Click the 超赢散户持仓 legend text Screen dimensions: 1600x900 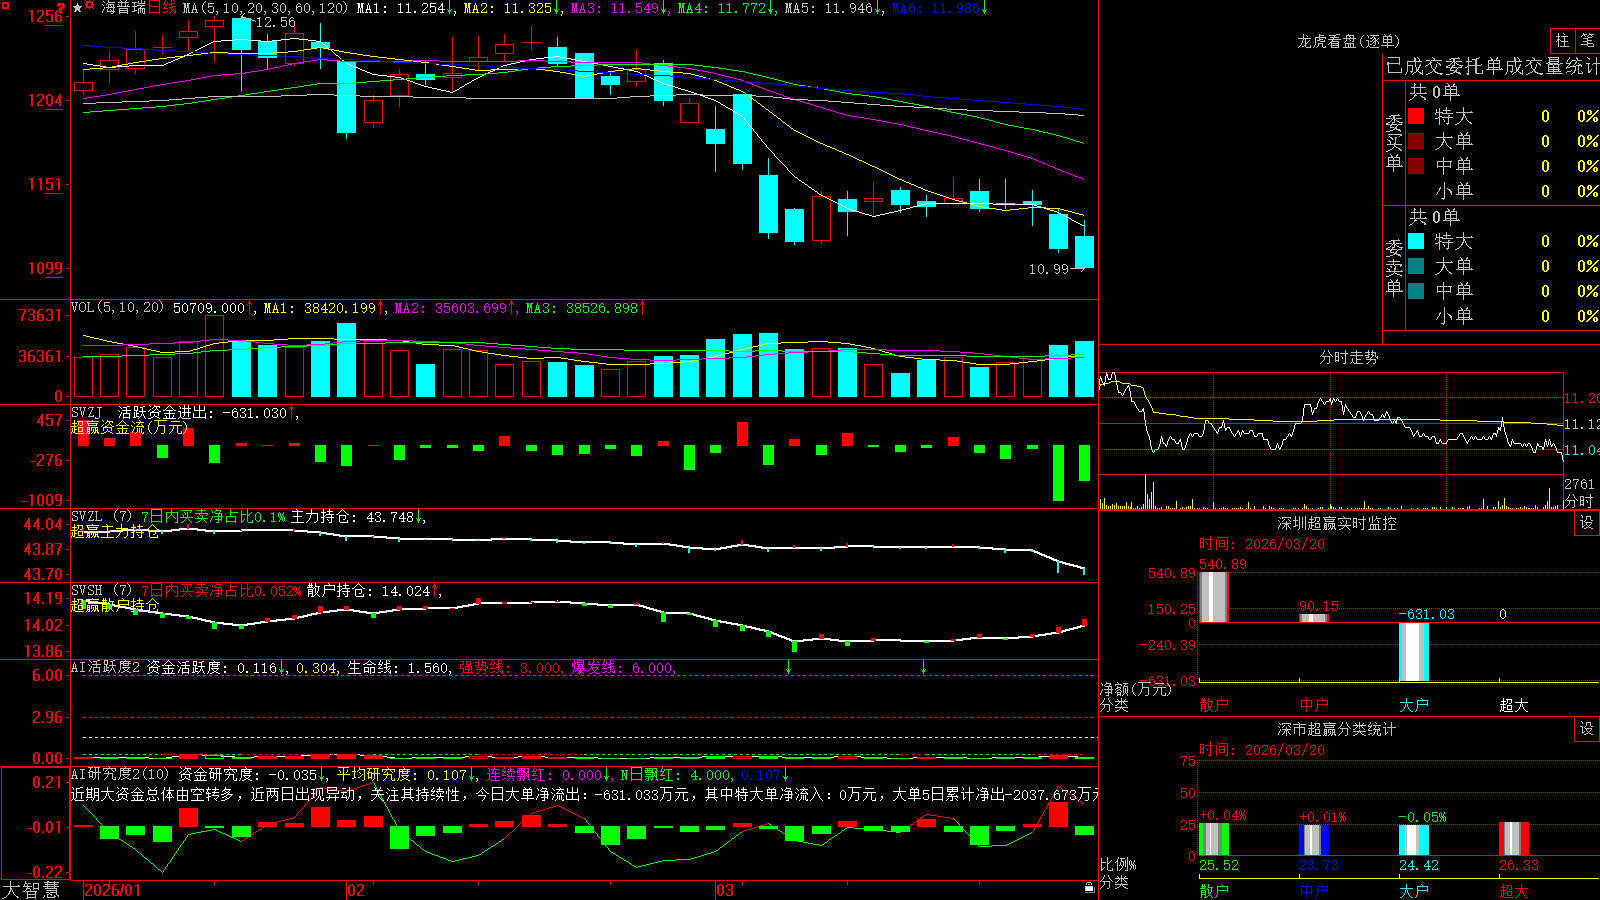[115, 605]
